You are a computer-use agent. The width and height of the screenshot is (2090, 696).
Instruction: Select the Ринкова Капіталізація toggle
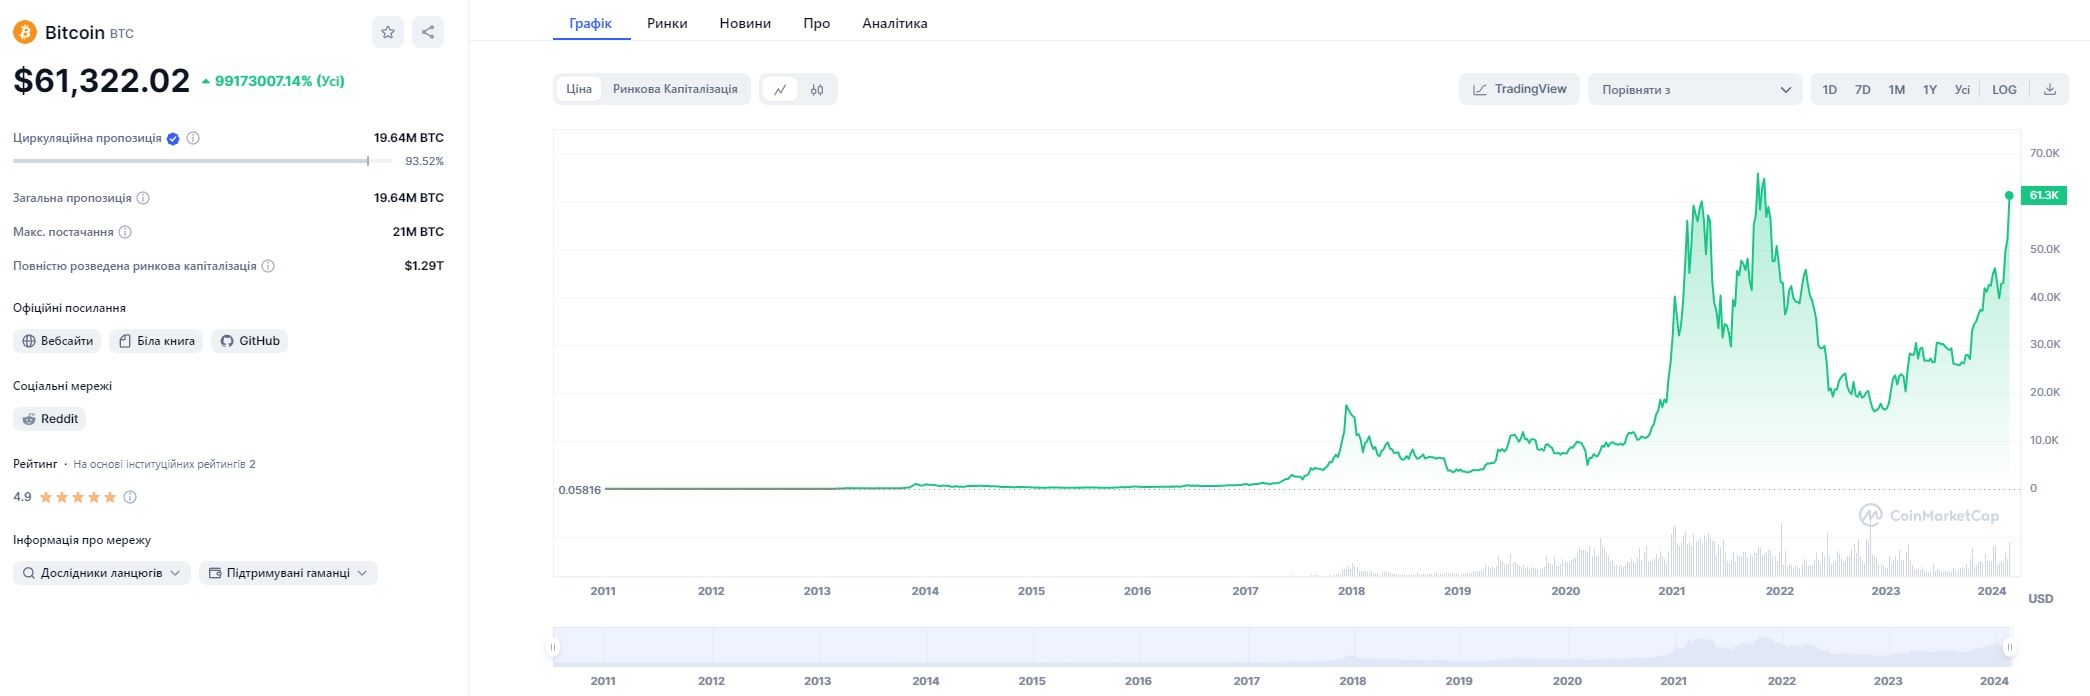pos(675,89)
